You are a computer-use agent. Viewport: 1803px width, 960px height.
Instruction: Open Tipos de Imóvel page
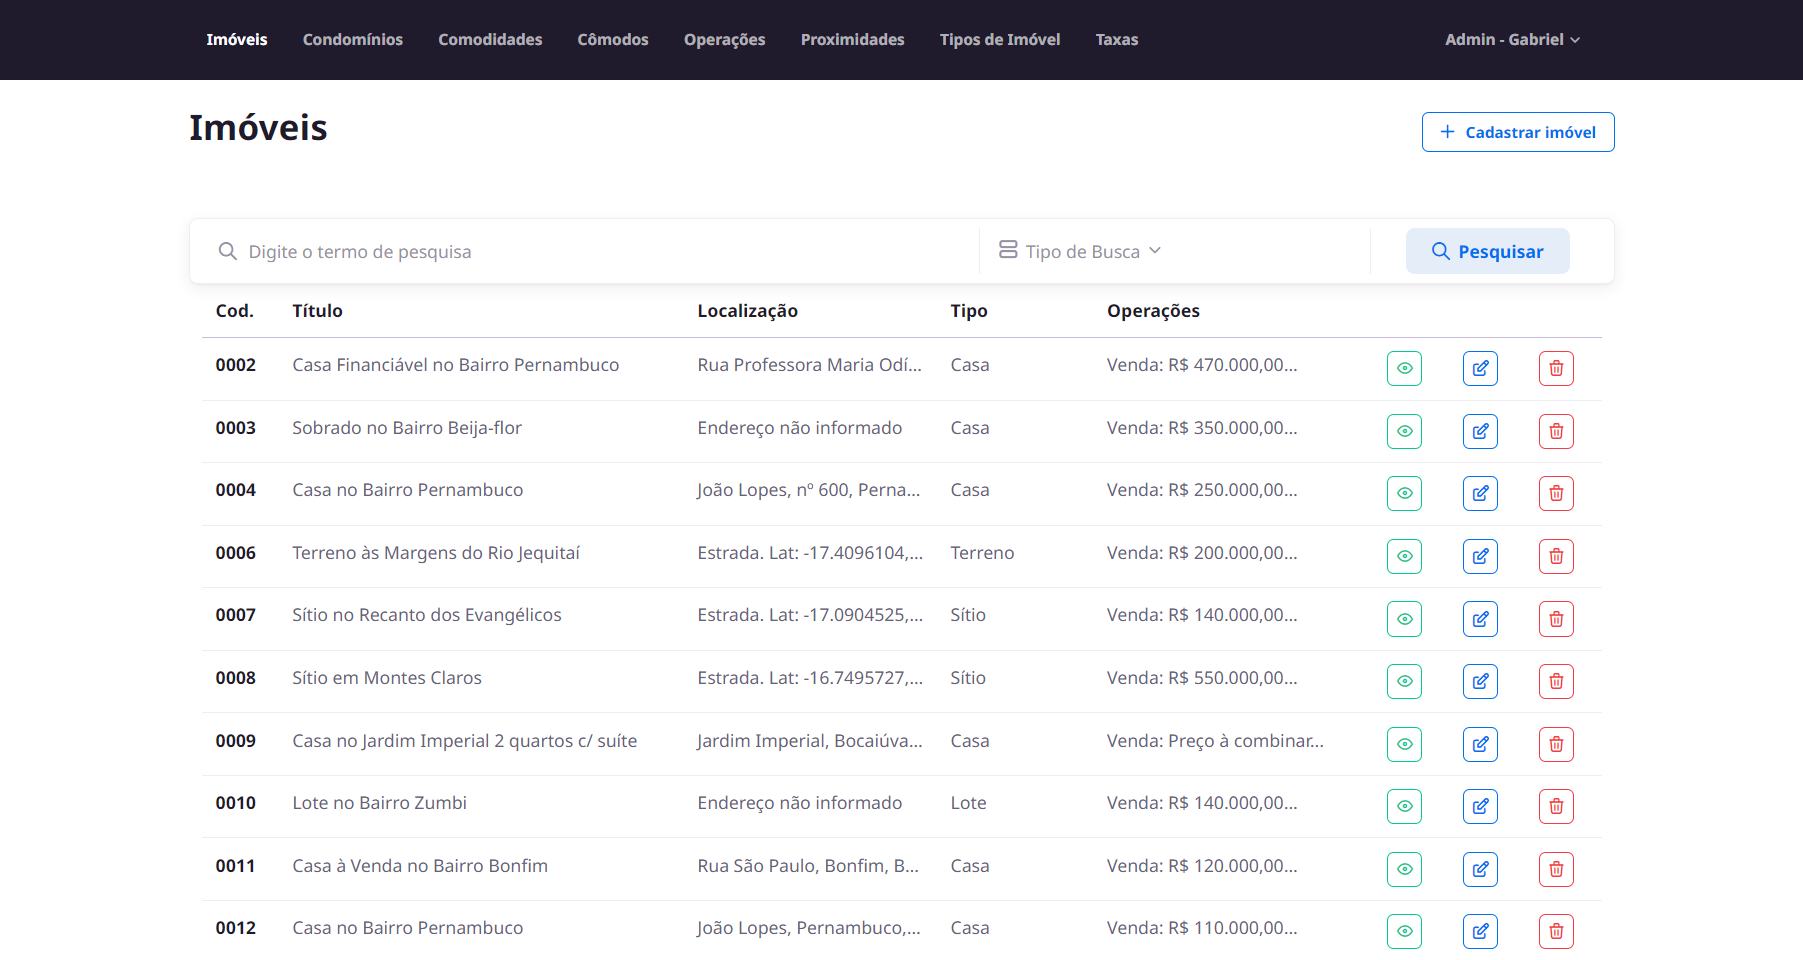[1000, 40]
